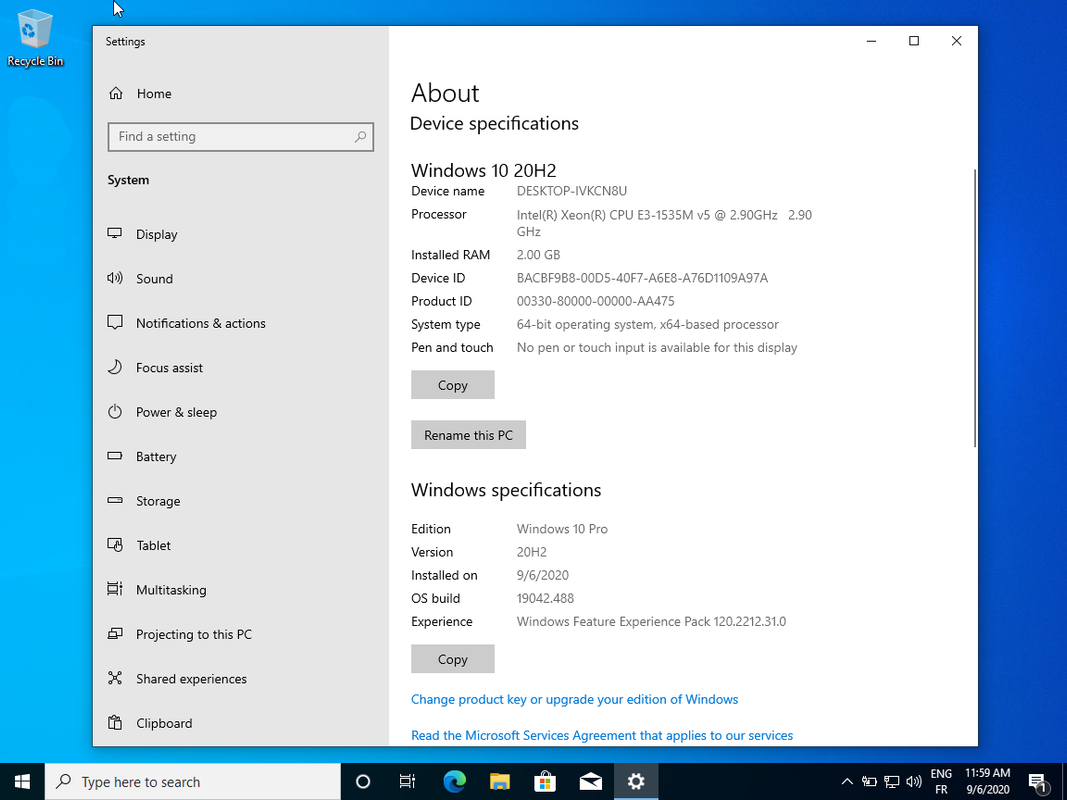This screenshot has height=800, width=1067.
Task: Open the Action Center notification icon
Action: click(x=1038, y=782)
